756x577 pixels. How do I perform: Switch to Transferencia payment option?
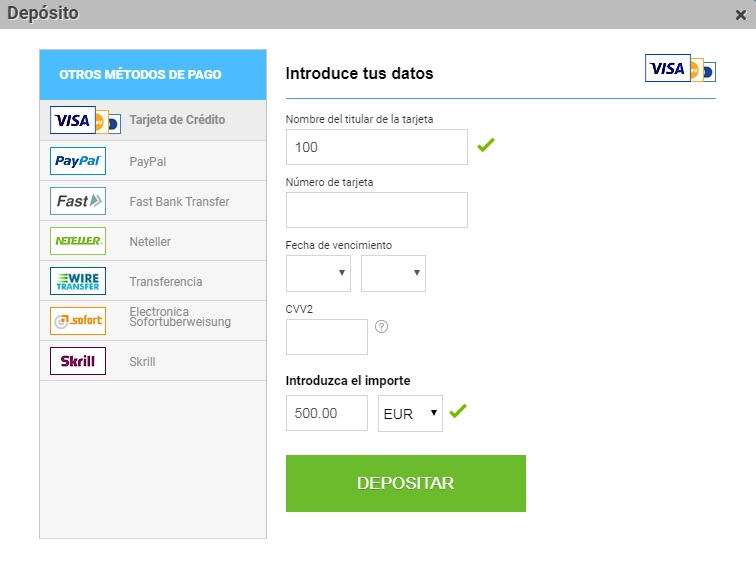pyautogui.click(x=166, y=282)
